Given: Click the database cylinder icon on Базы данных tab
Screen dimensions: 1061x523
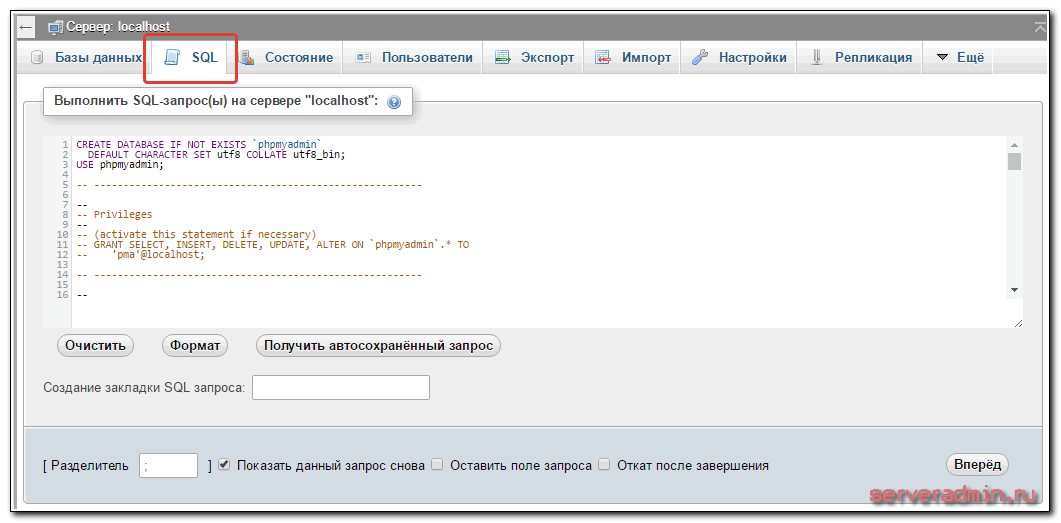Looking at the screenshot, I should click(38, 58).
